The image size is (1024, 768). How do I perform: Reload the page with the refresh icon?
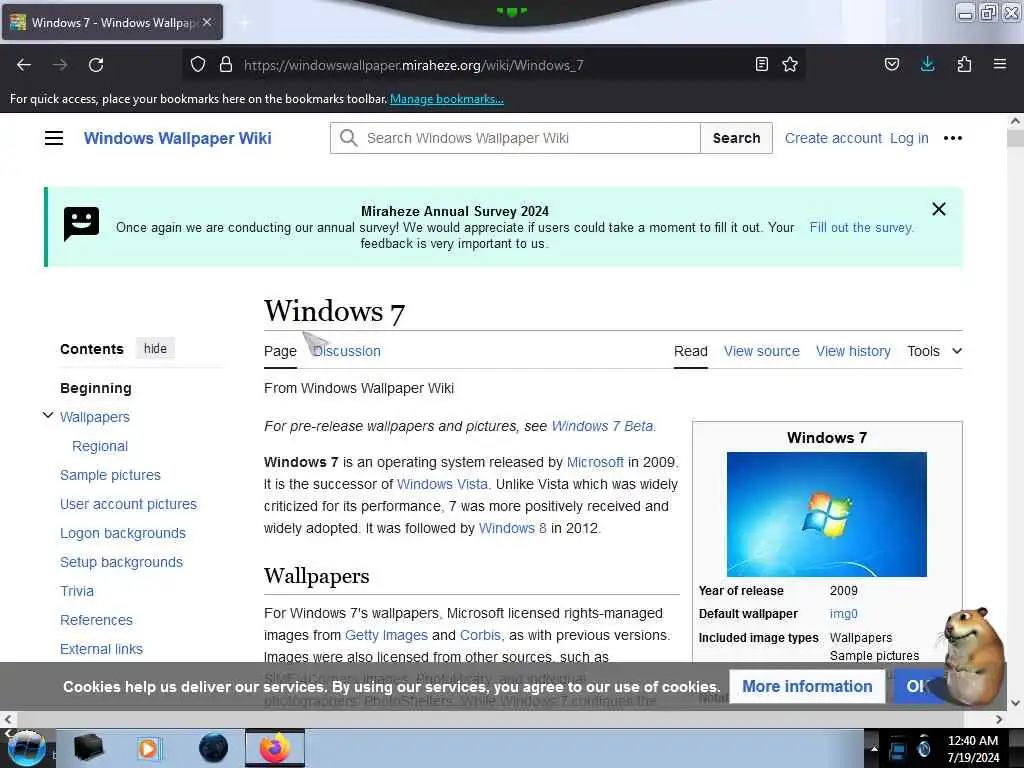tap(96, 65)
